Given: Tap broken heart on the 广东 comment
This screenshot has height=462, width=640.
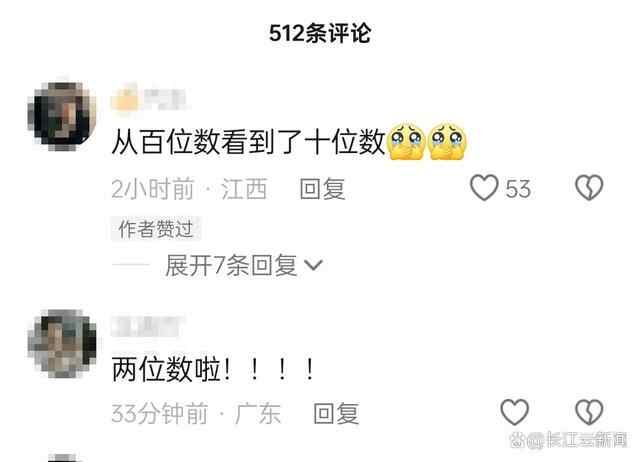Looking at the screenshot, I should (x=589, y=412).
